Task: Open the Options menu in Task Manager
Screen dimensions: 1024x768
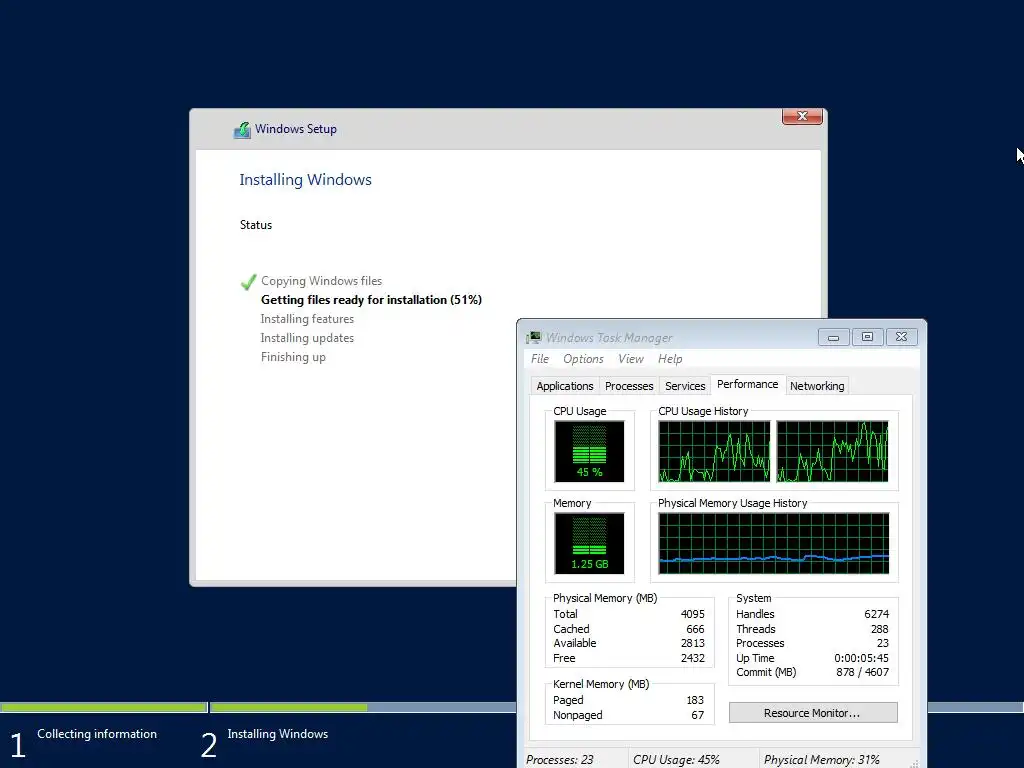Action: click(x=583, y=359)
